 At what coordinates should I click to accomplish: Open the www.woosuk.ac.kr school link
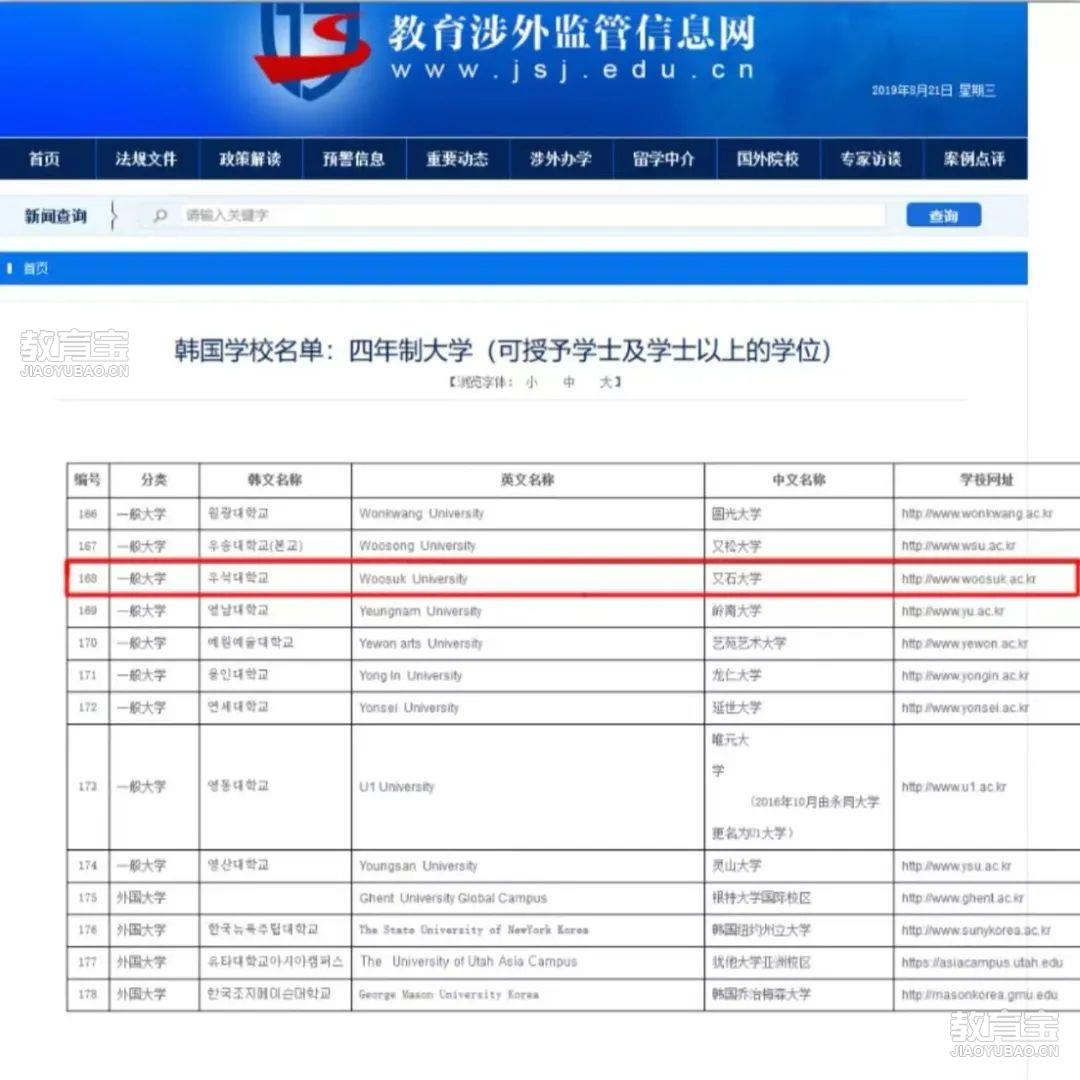point(968,579)
